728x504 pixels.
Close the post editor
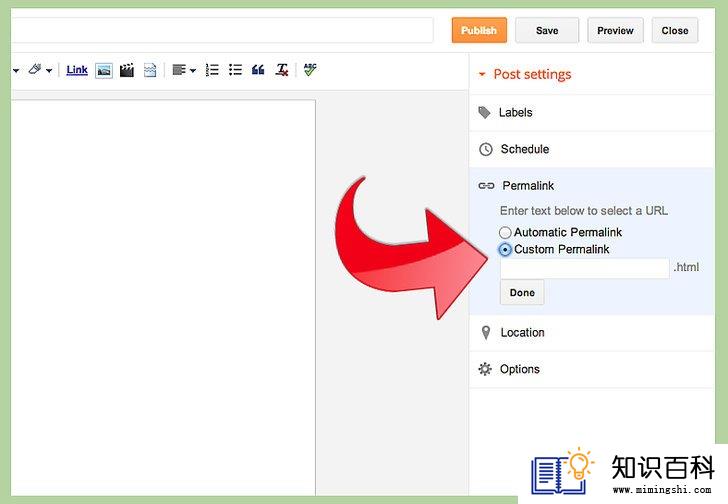click(x=675, y=31)
